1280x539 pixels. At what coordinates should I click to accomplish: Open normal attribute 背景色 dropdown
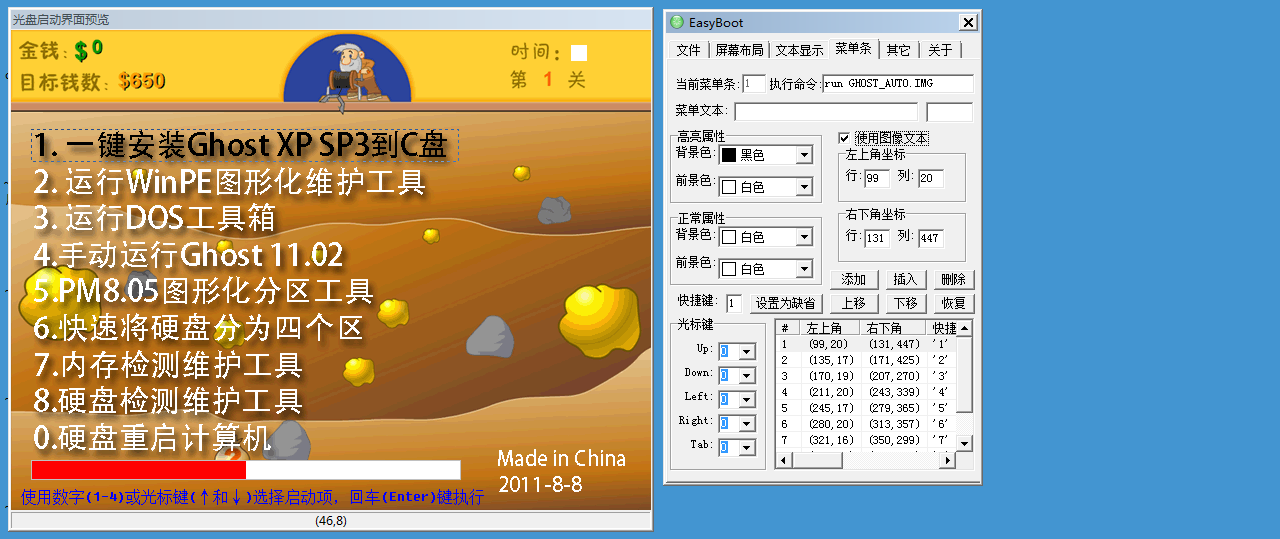[x=804, y=237]
